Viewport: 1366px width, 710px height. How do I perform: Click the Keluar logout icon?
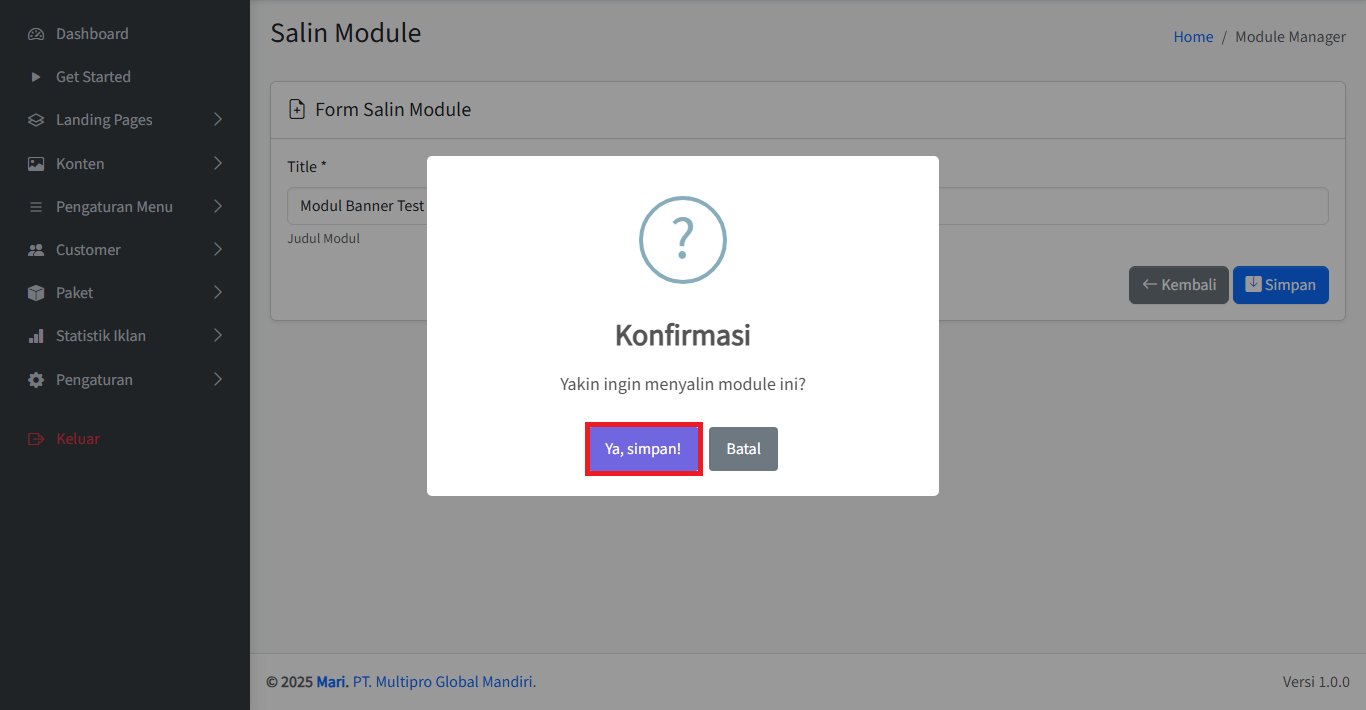point(36,439)
